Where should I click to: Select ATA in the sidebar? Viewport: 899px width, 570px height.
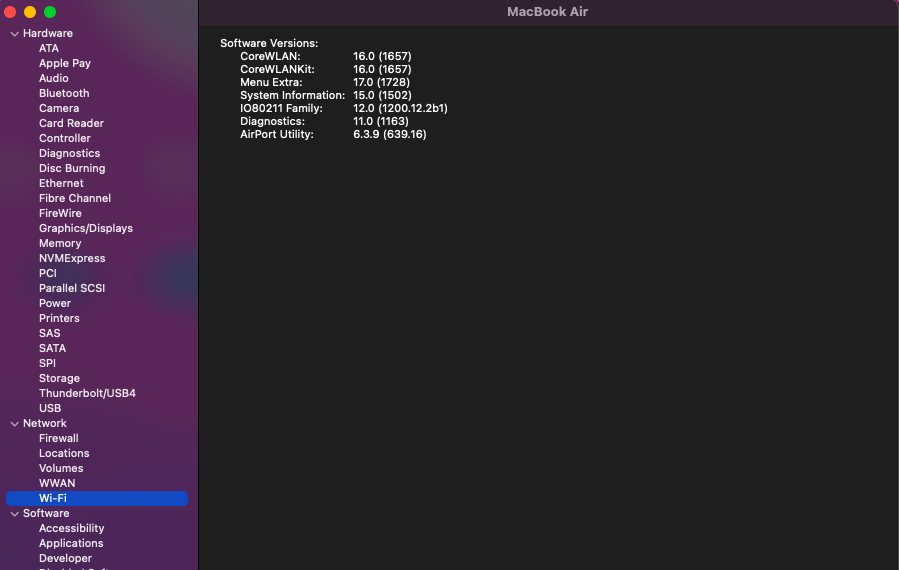[49, 48]
